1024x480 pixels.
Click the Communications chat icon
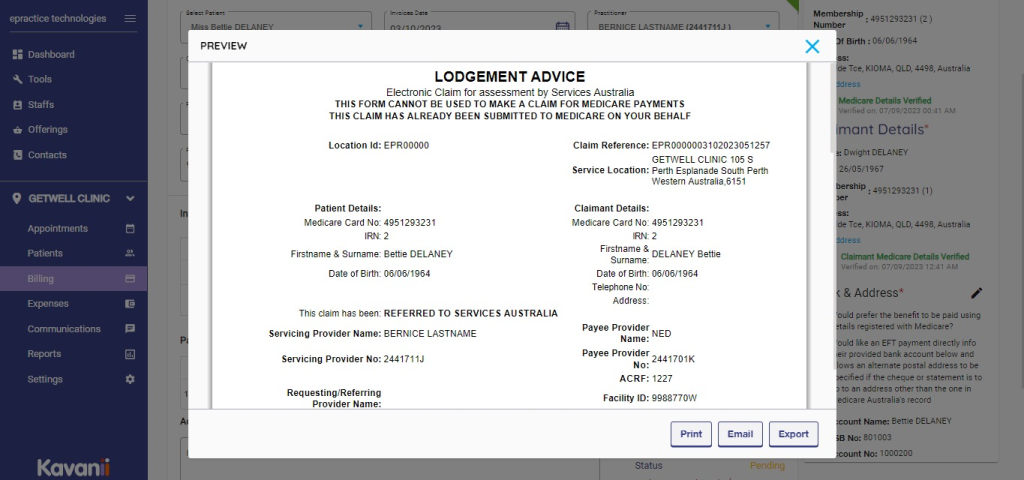click(x=129, y=329)
